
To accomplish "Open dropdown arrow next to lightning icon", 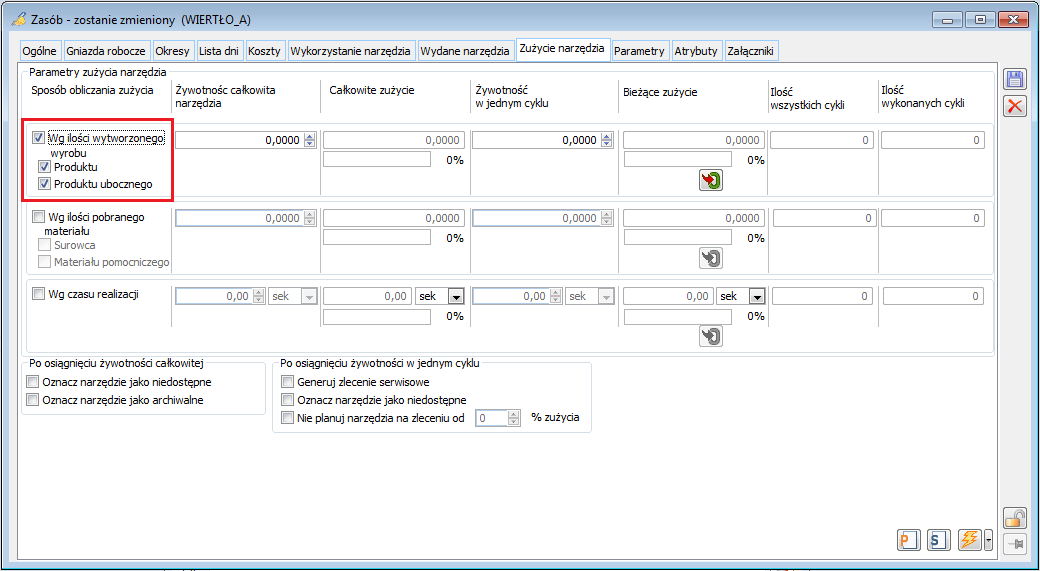I will [989, 540].
